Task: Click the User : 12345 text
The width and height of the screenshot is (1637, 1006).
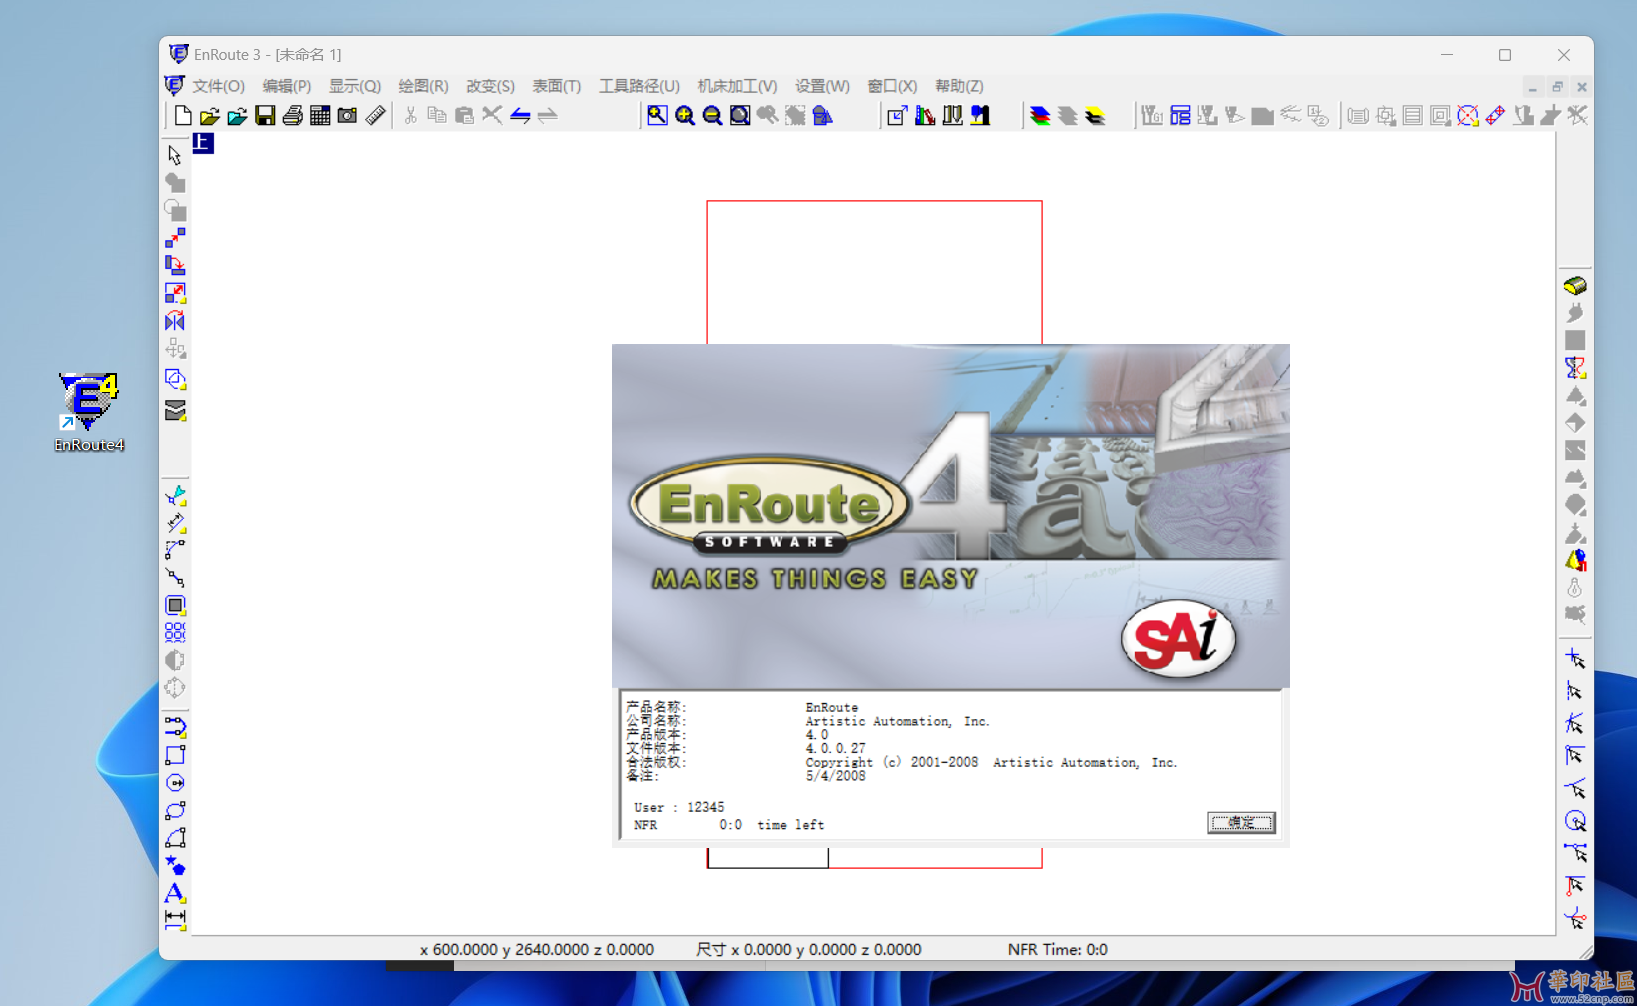Action: 679,807
